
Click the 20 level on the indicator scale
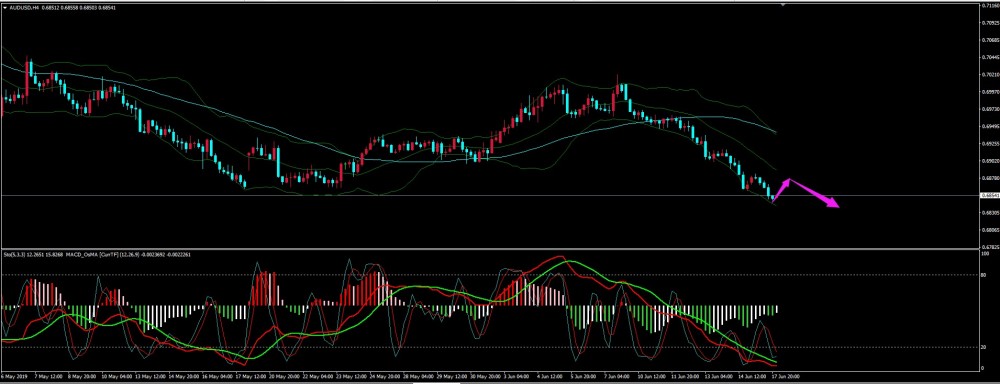pyautogui.click(x=984, y=348)
